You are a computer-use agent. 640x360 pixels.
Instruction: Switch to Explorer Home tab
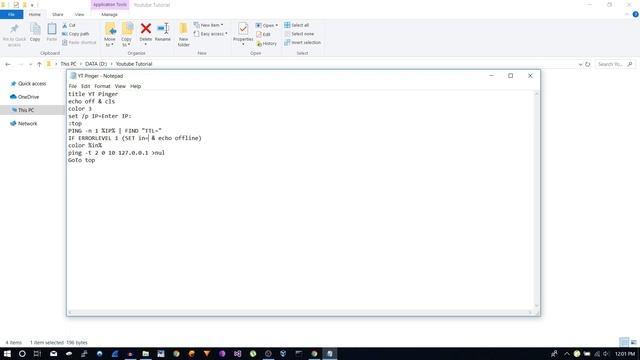(34, 14)
